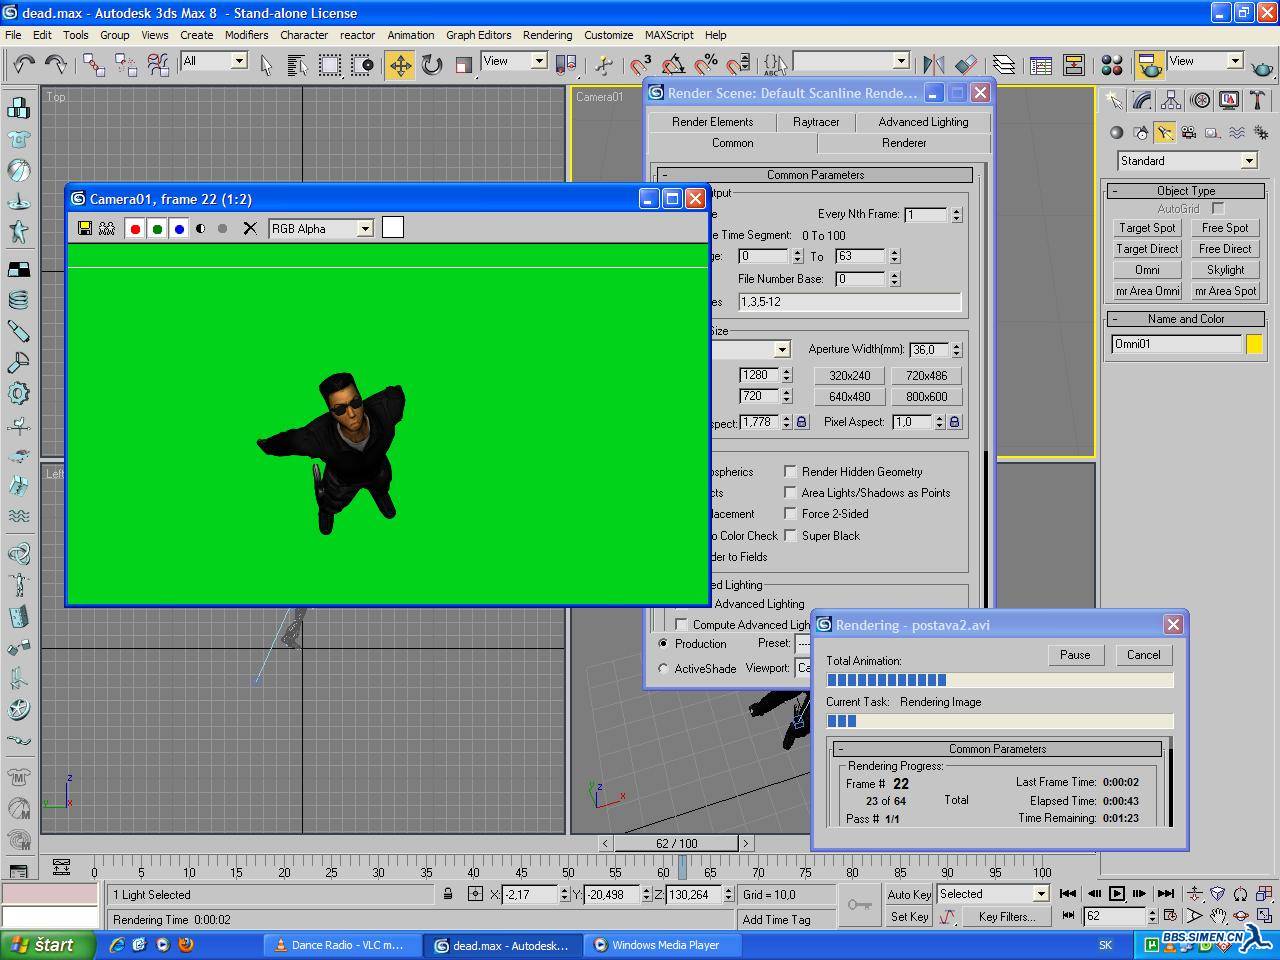Pause the rendering in progress dialog

click(x=1075, y=655)
